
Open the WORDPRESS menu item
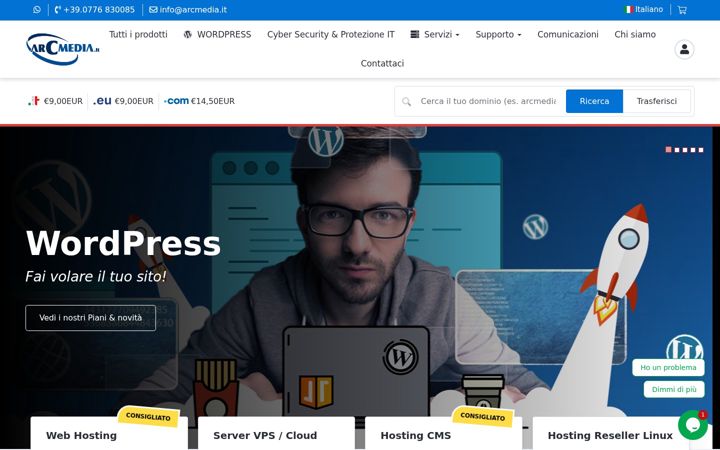tap(217, 34)
